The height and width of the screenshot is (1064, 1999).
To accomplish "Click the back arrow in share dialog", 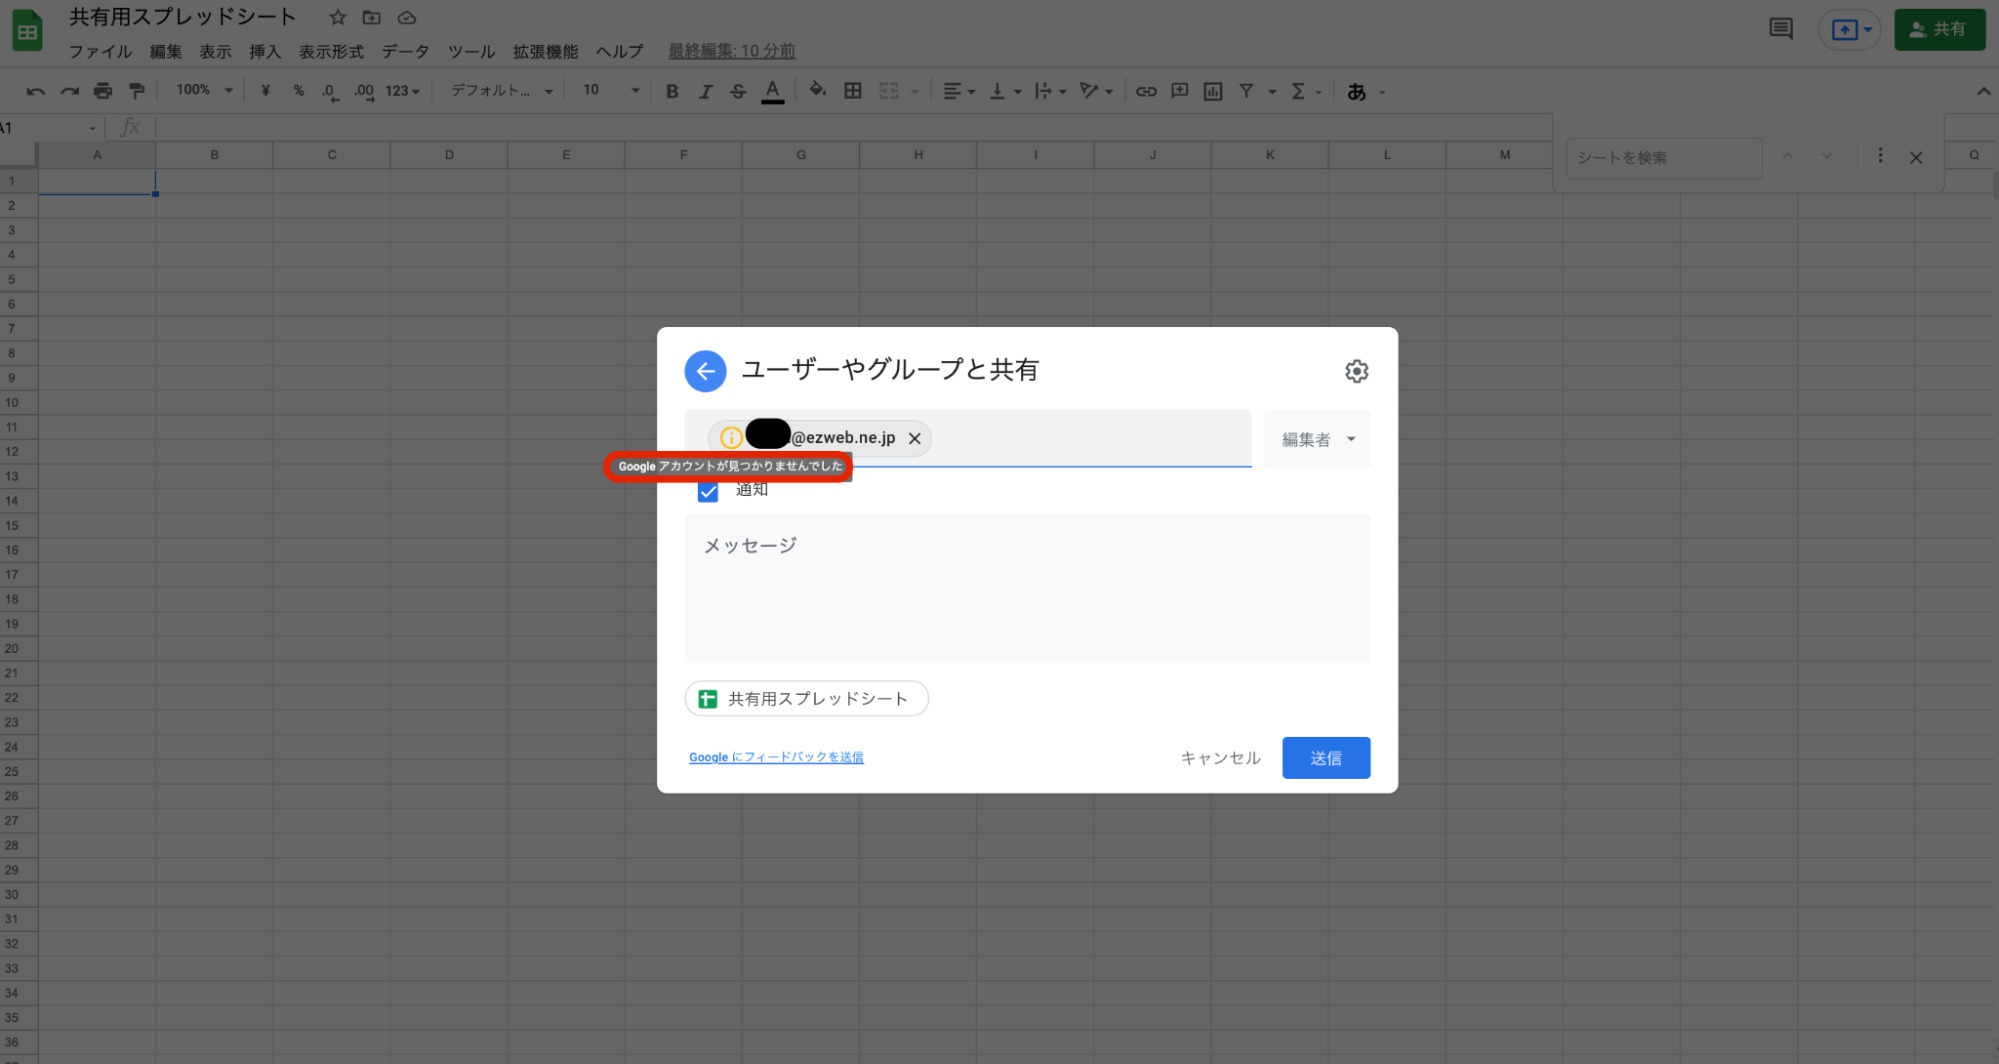I will point(705,371).
